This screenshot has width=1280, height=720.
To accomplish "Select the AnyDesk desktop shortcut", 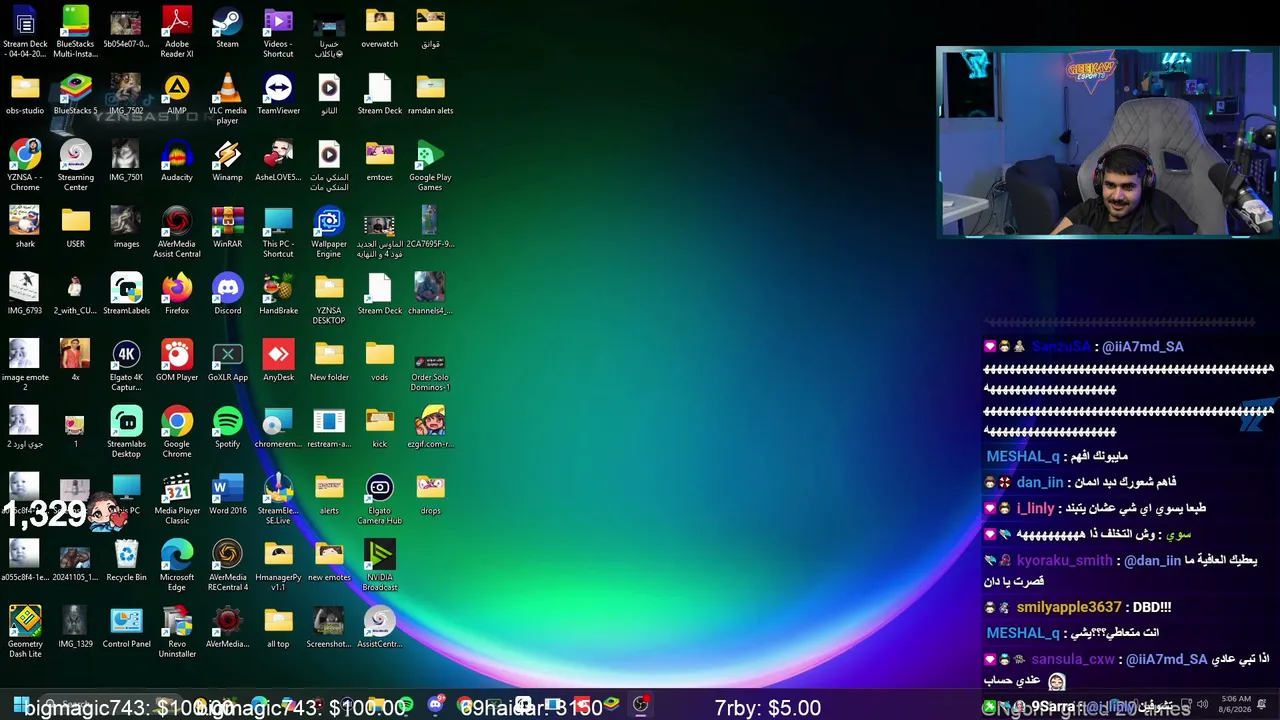I will coord(278,362).
